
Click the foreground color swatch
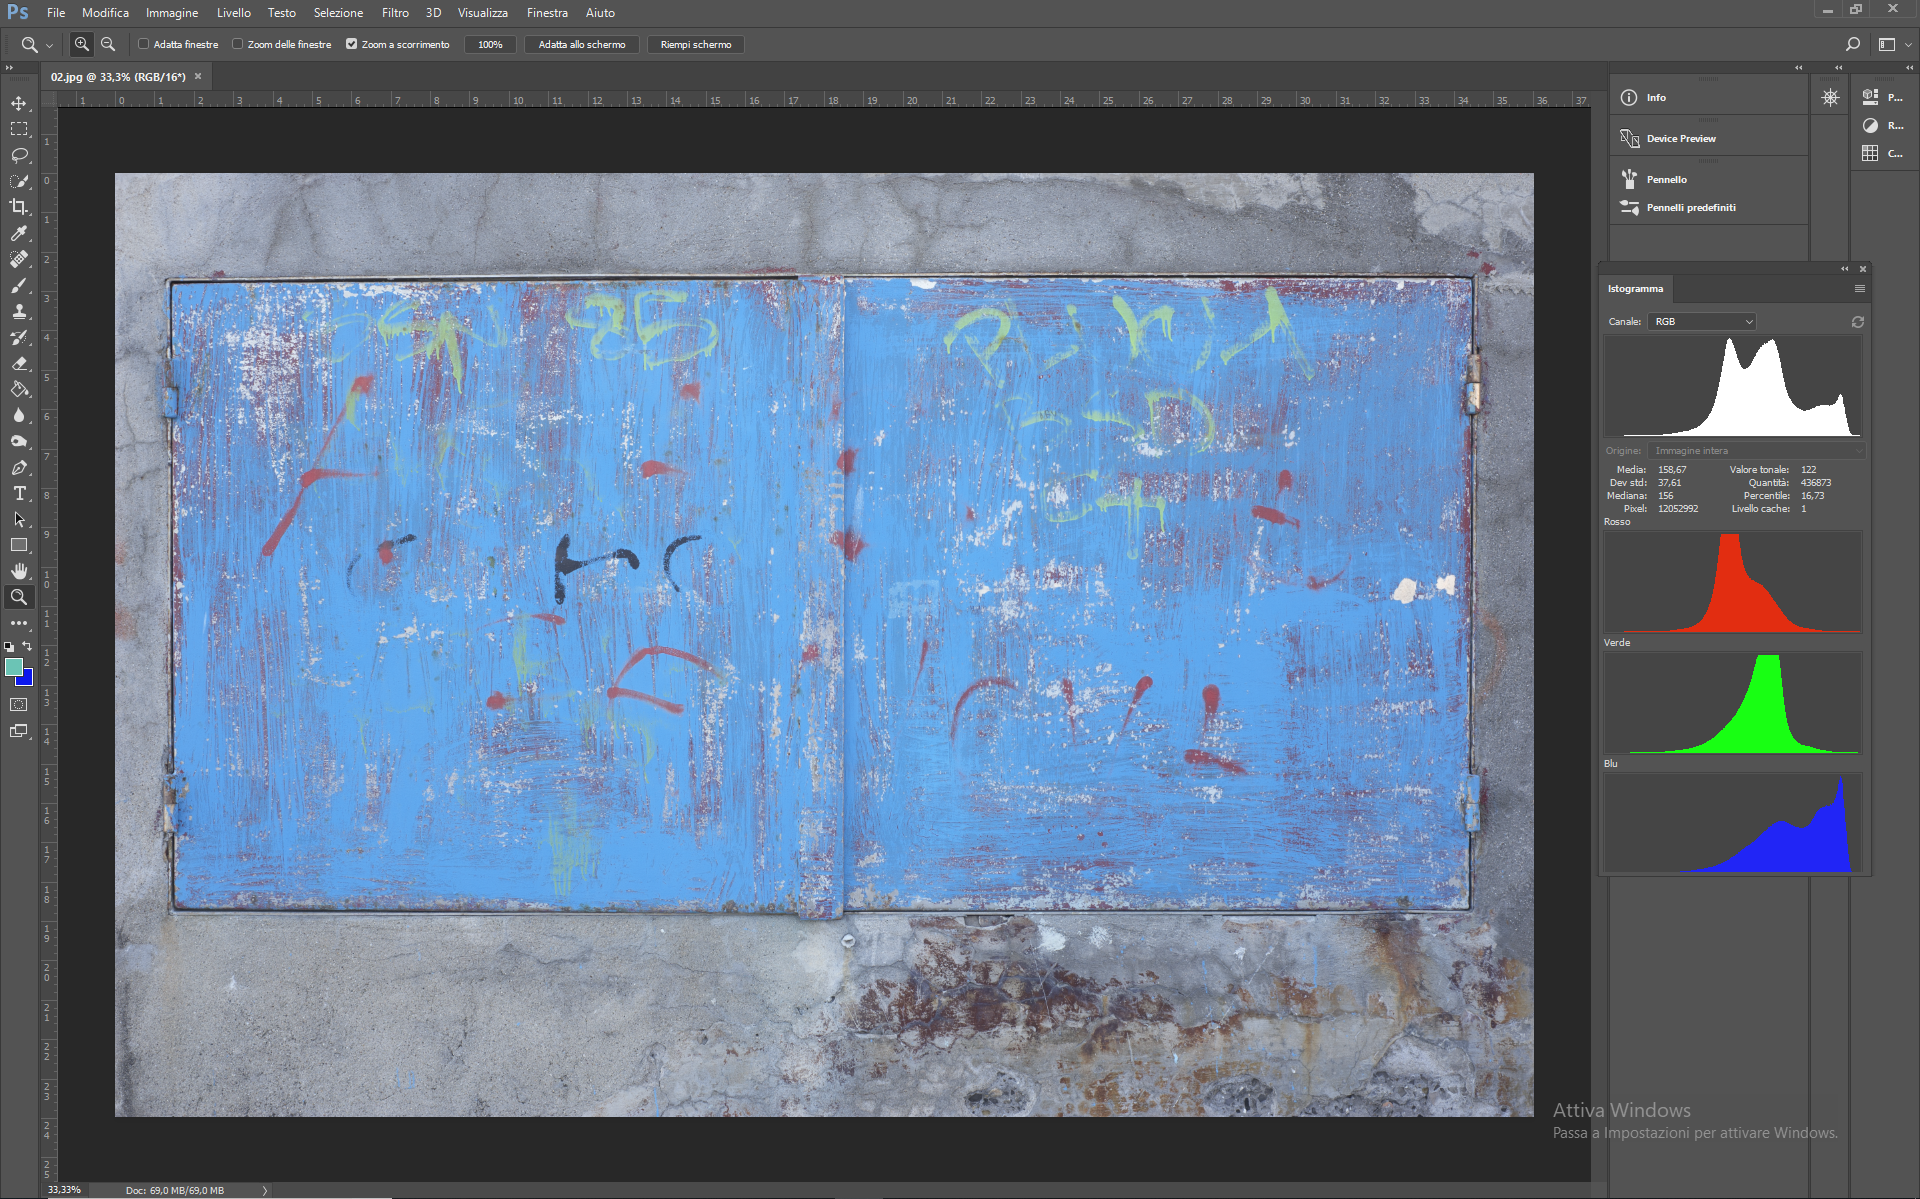point(13,667)
